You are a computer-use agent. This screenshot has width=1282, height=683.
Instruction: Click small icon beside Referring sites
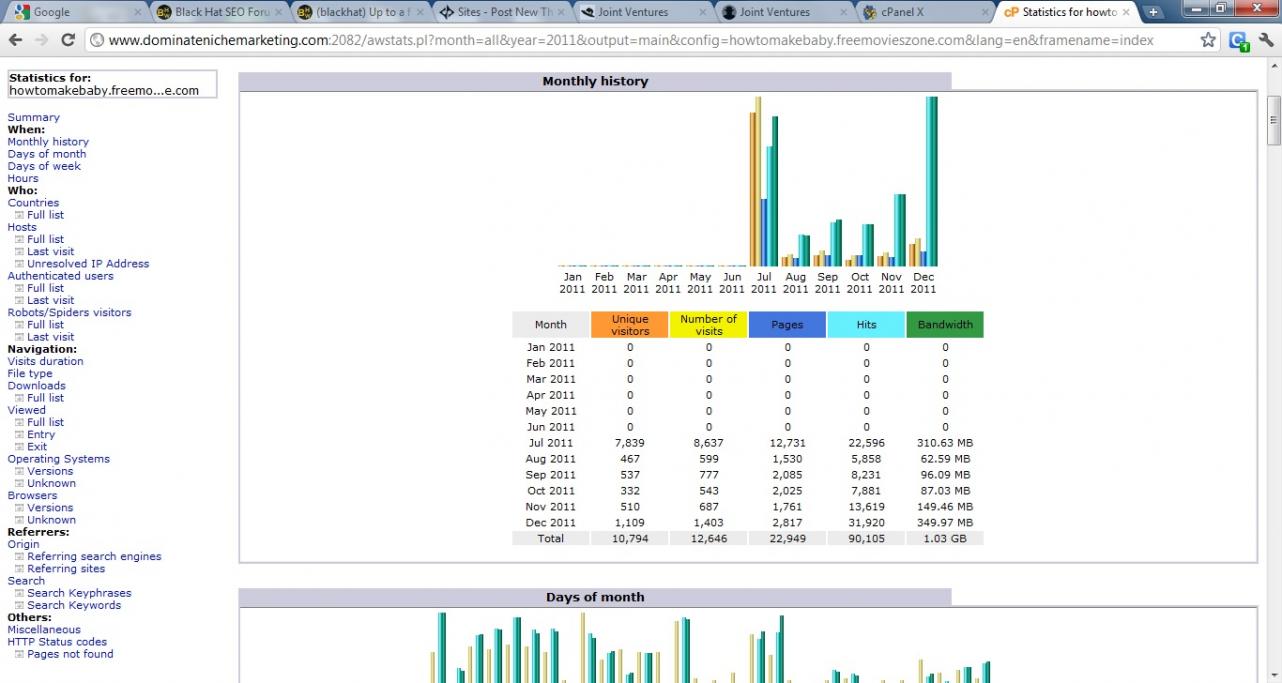point(20,569)
